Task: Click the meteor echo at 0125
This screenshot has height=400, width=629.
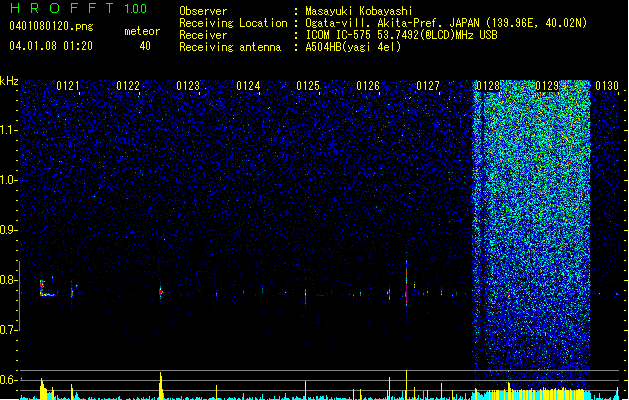Action: tap(305, 297)
